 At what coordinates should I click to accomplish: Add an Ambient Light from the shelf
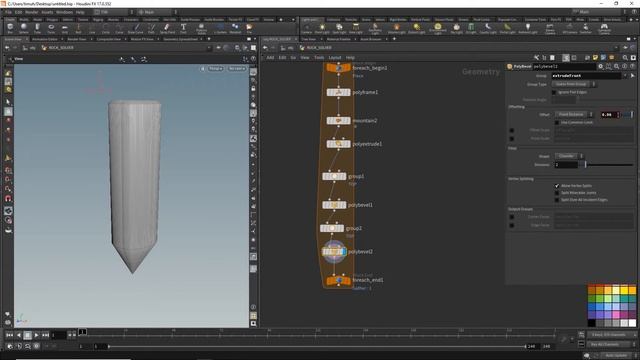528,29
